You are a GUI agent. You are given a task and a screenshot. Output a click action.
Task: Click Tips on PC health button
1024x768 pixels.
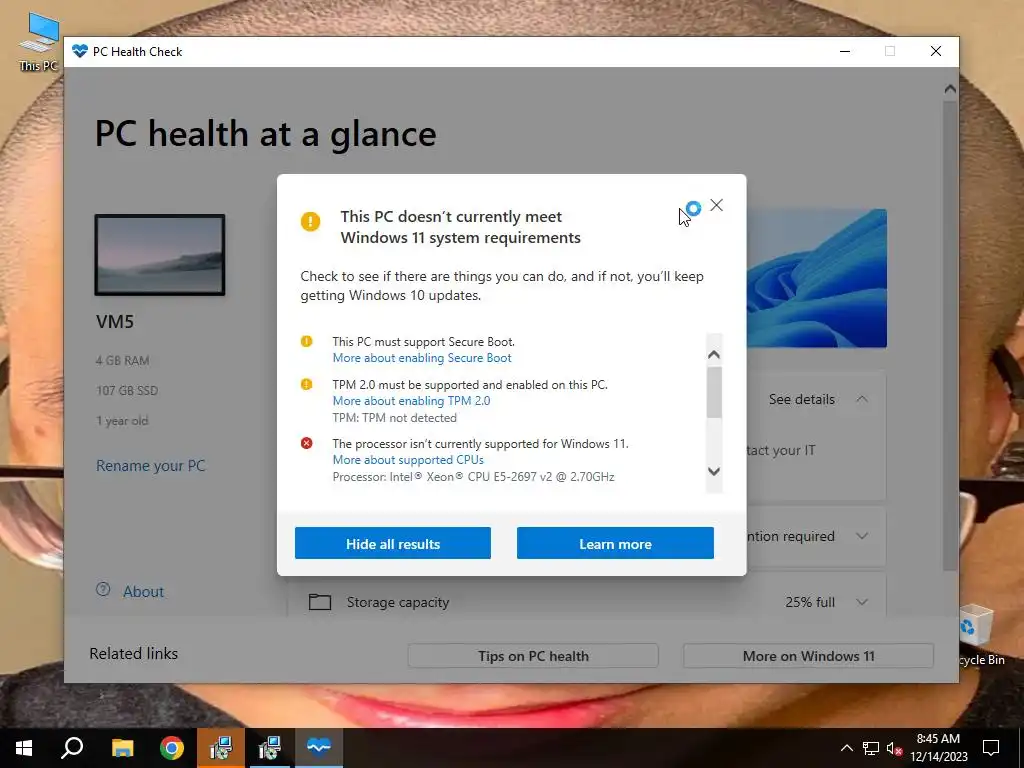[x=533, y=656]
